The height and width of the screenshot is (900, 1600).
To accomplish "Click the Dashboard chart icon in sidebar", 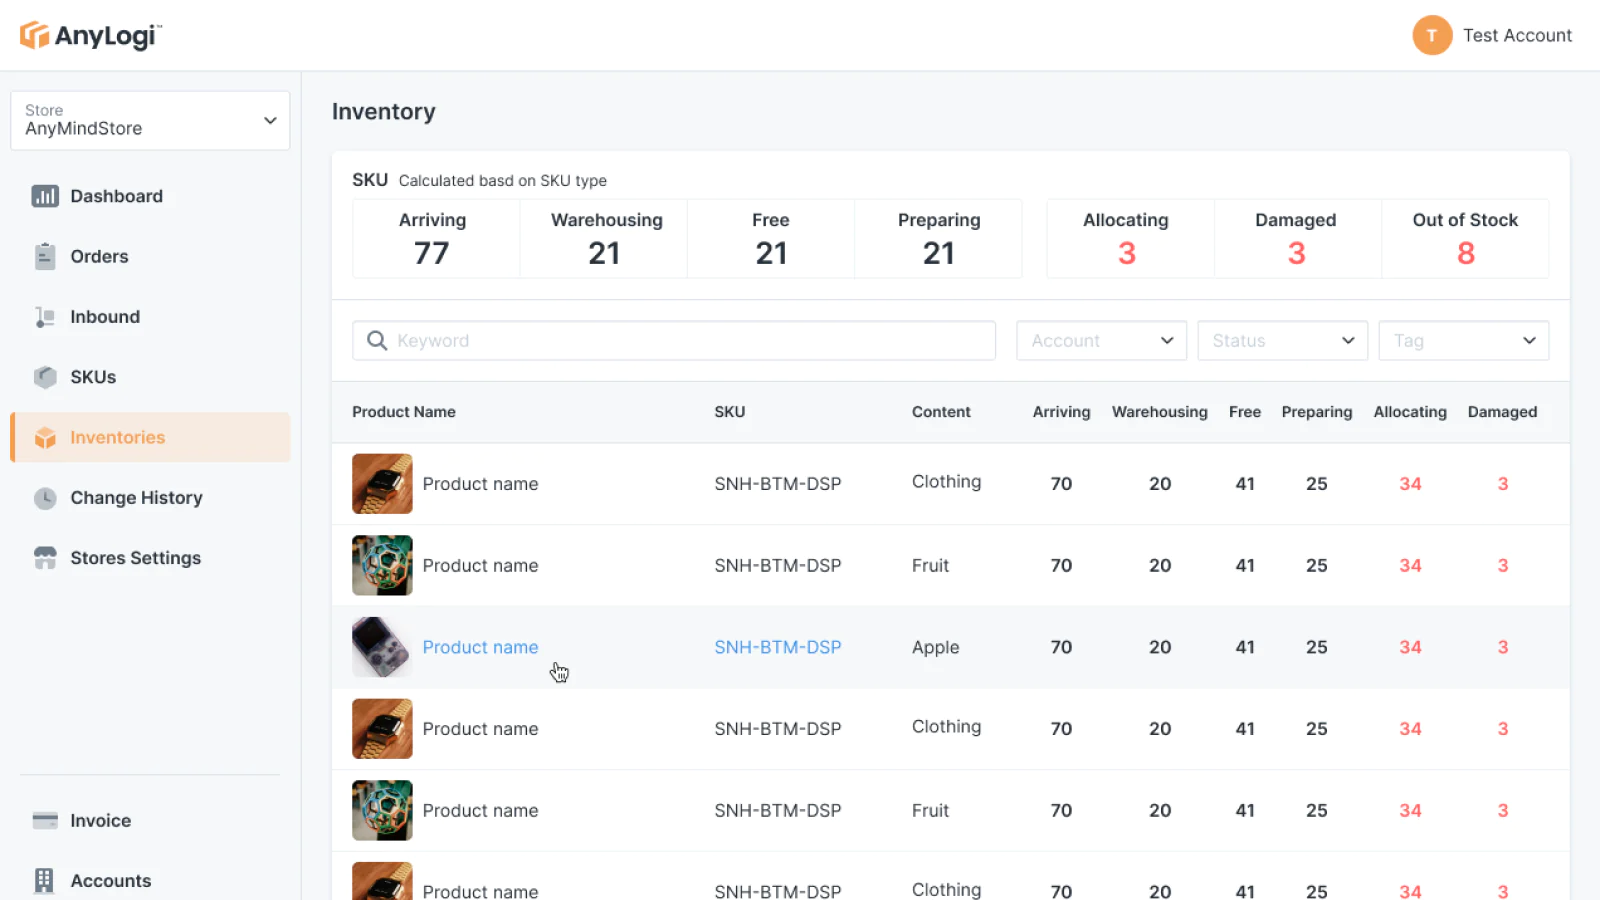I will point(45,196).
